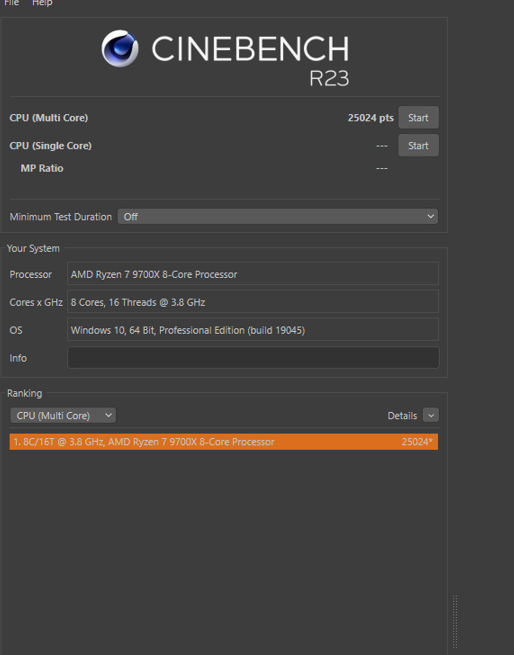Click the MP Ratio label
This screenshot has height=655, width=514.
(42, 168)
